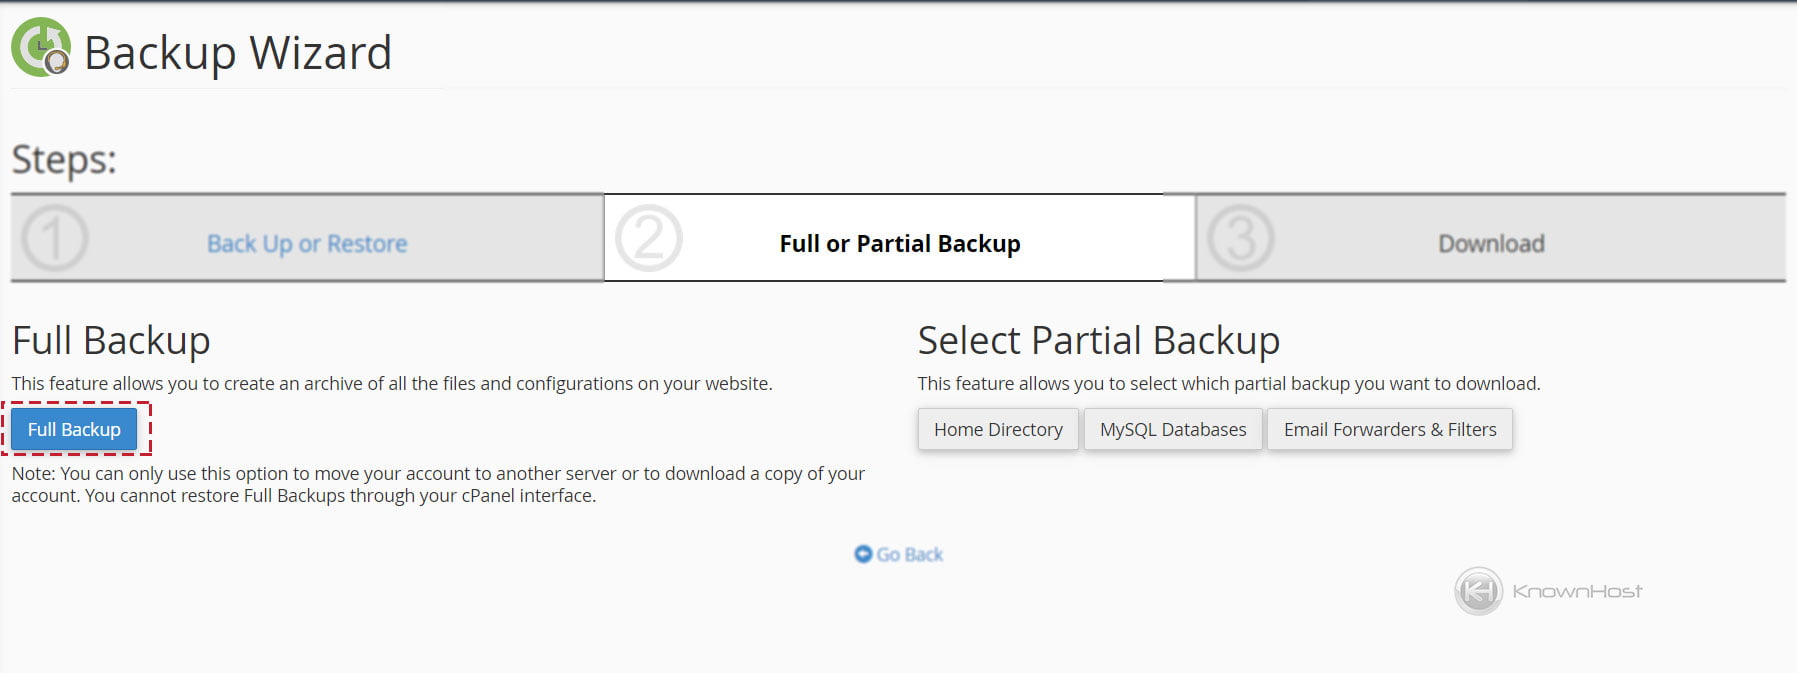Click the full backup description text
Image resolution: width=1797 pixels, height=673 pixels.
pos(393,381)
